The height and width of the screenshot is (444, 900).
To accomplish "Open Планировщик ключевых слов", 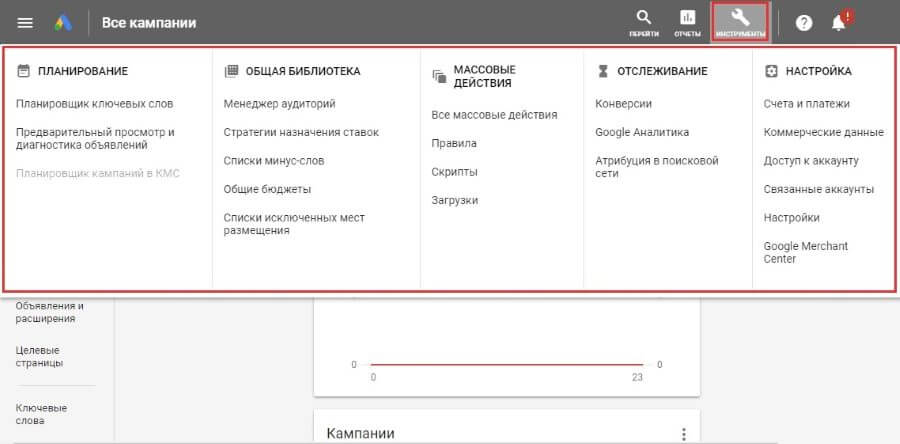I will pyautogui.click(x=95, y=104).
